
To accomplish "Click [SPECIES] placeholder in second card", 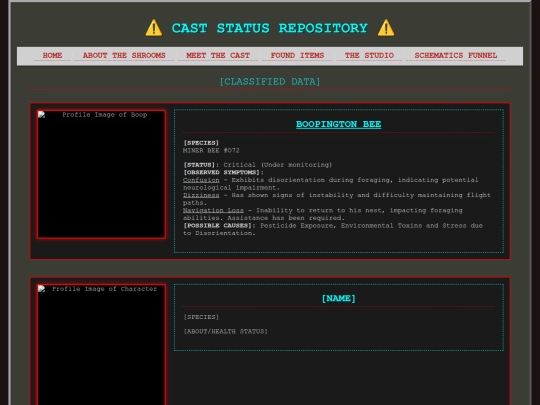I will [x=201, y=317].
